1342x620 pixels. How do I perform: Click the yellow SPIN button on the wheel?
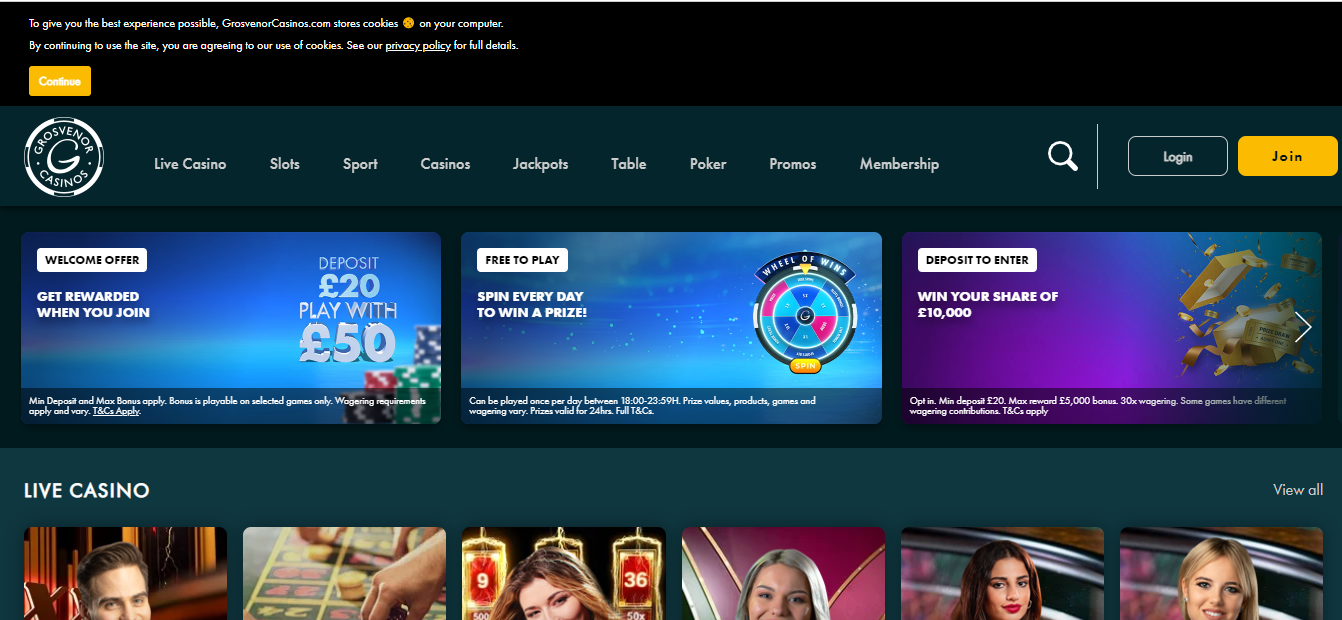(804, 366)
